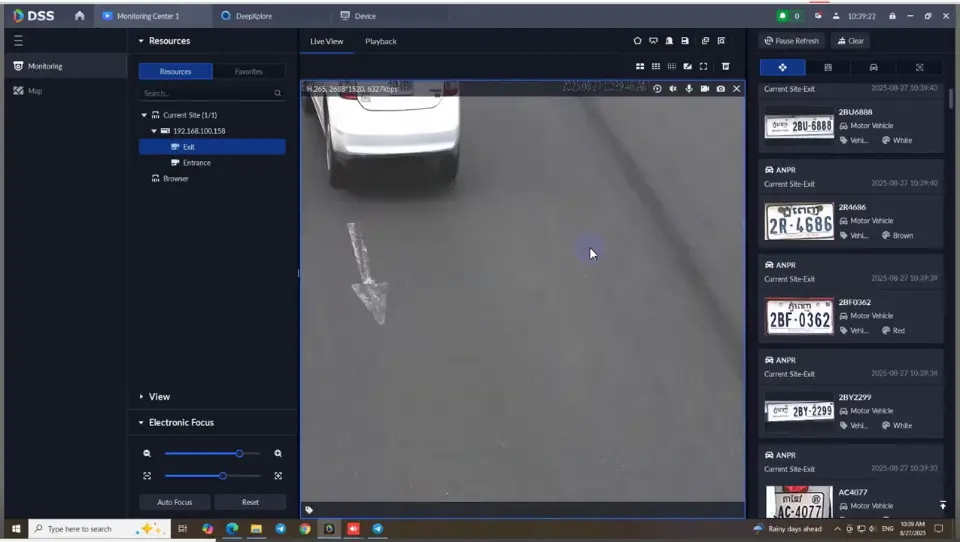Click the focus near icon in Electronic Focus
This screenshot has height=542, width=960.
click(x=147, y=476)
